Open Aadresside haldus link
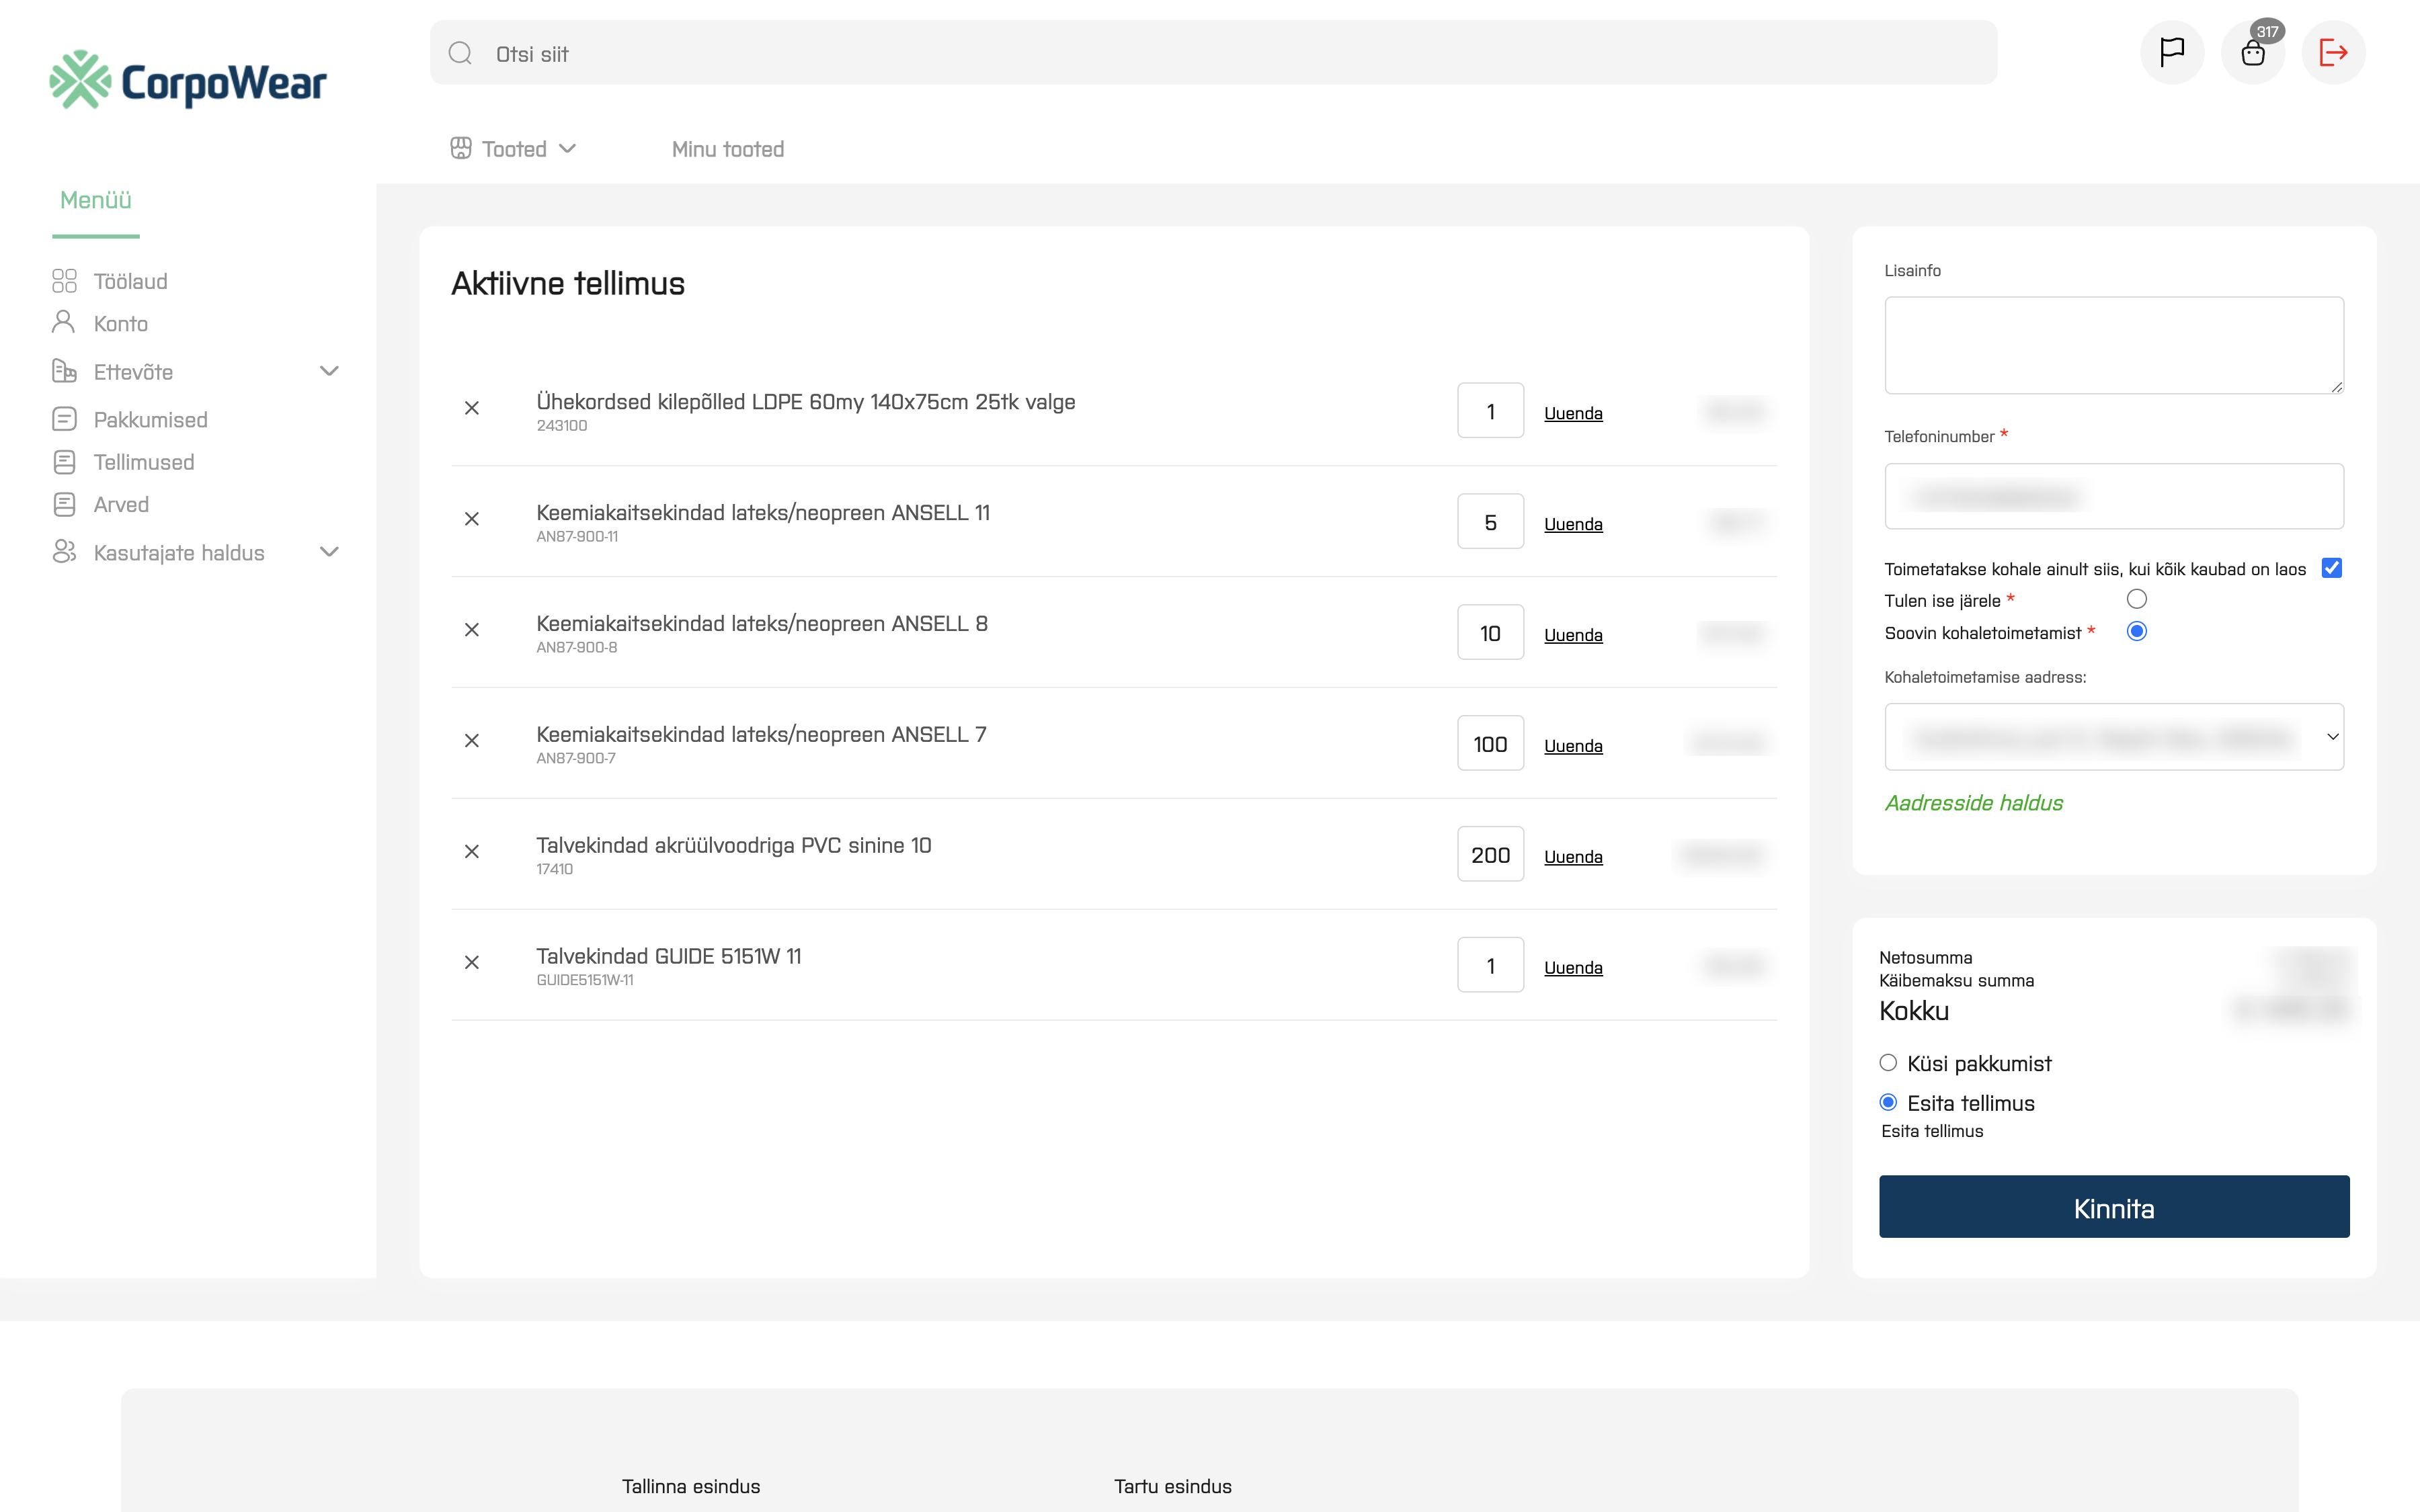This screenshot has height=1512, width=2420. 1973,803
